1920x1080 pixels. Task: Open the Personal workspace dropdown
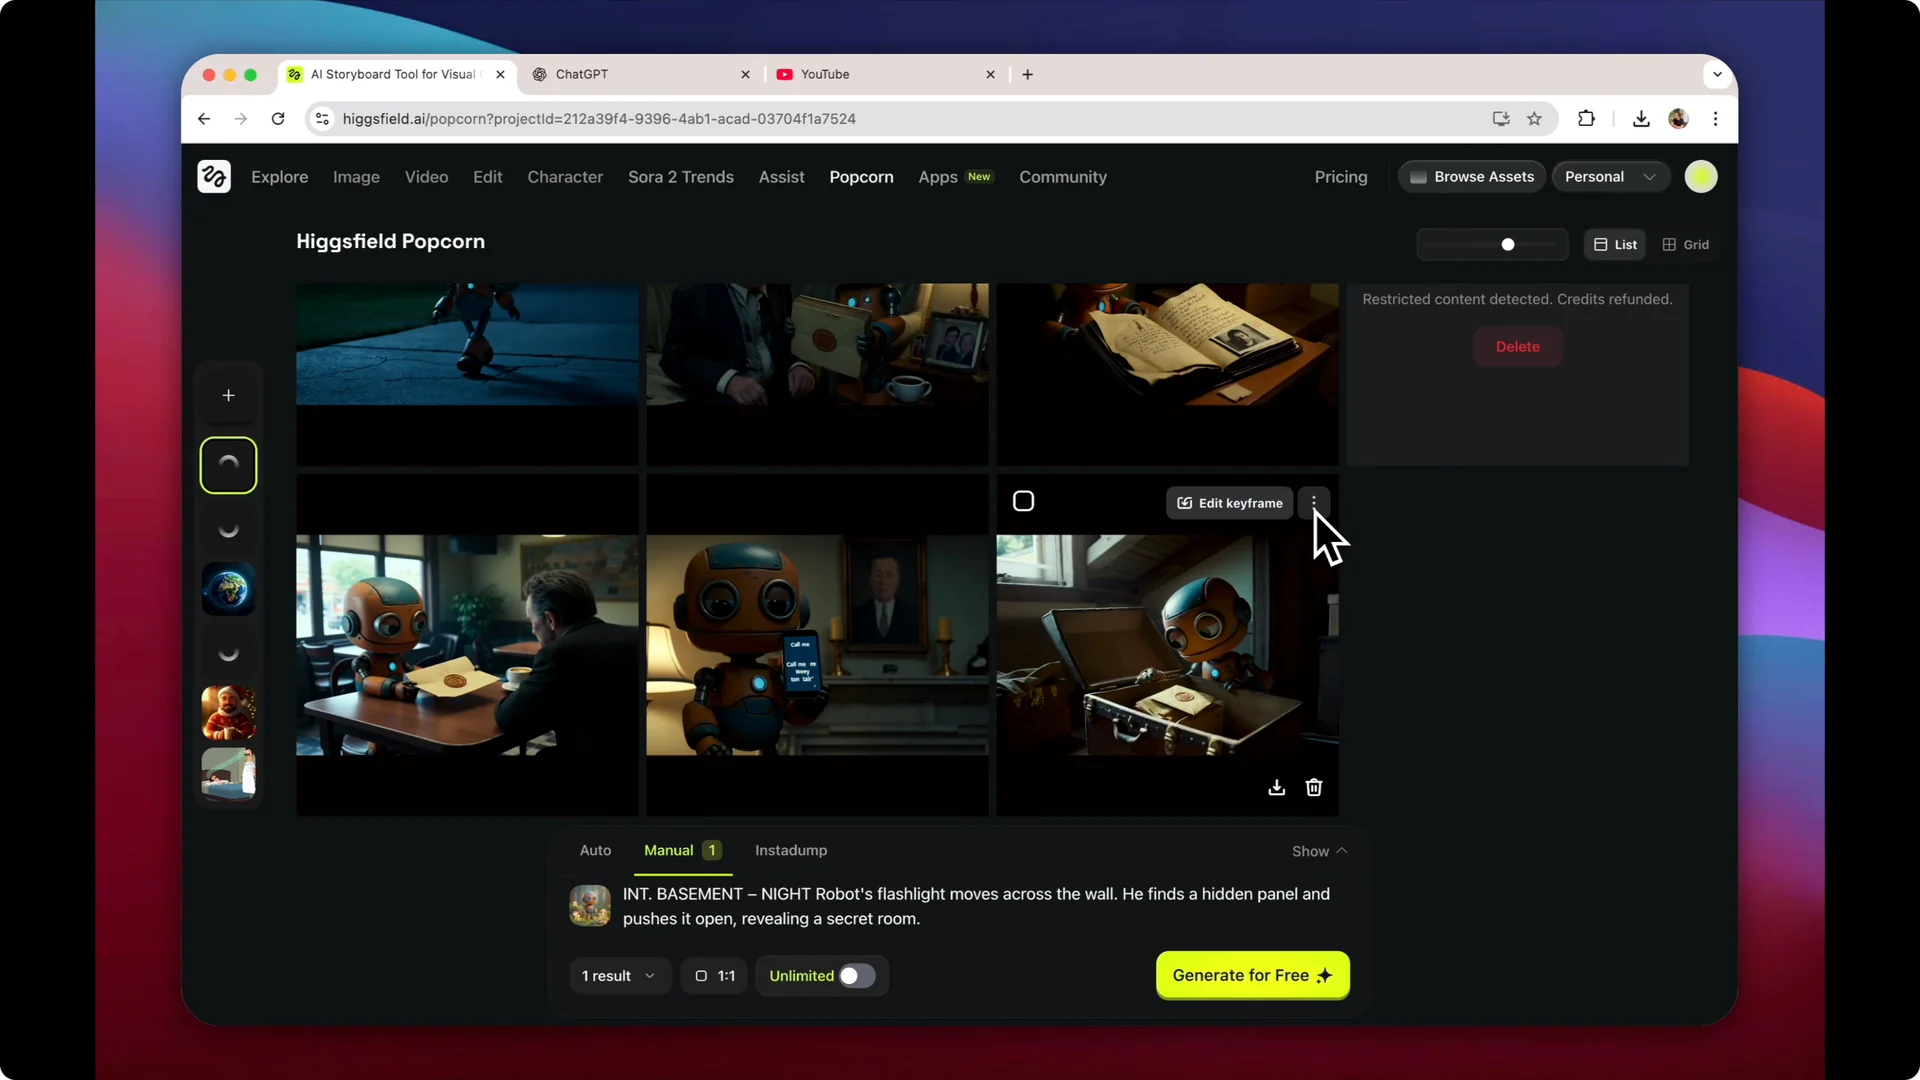tap(1609, 176)
